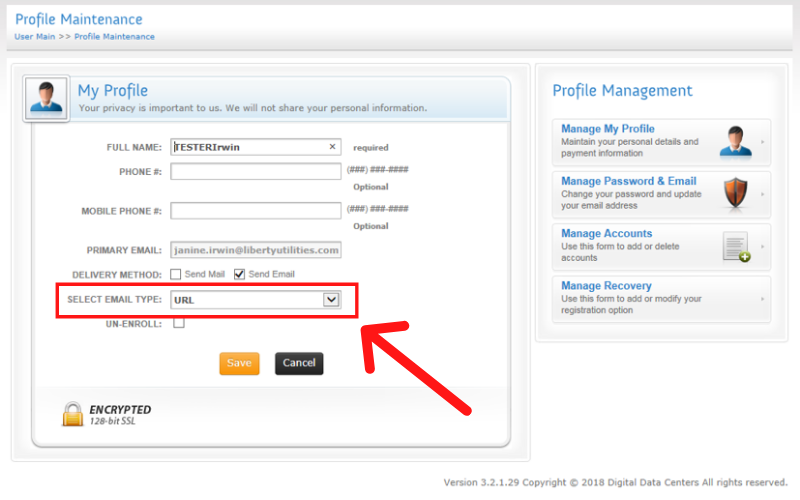This screenshot has height=500, width=800.
Task: Click into the Mobile Phone # field
Action: coord(256,211)
